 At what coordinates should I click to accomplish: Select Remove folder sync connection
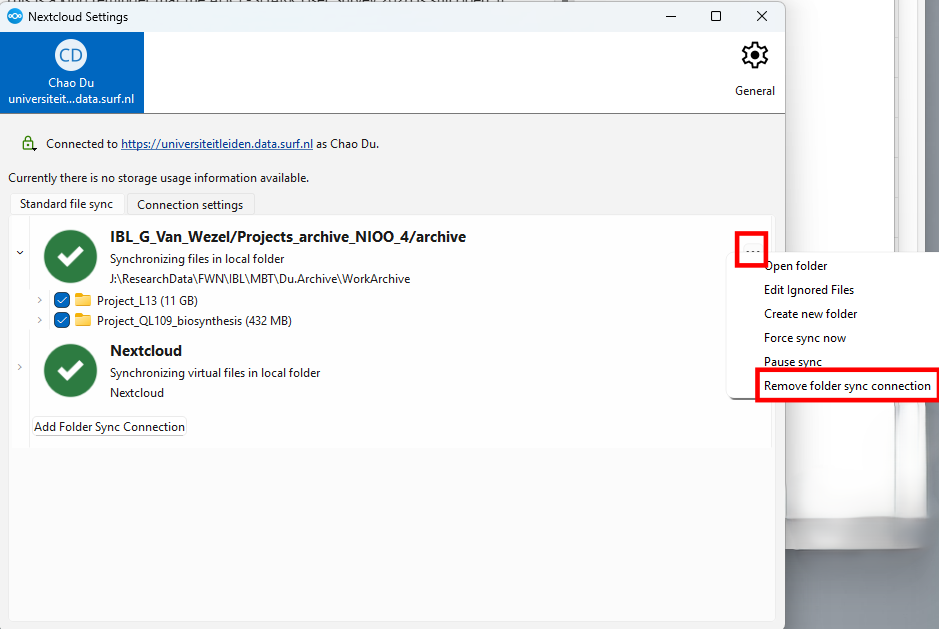pyautogui.click(x=847, y=386)
